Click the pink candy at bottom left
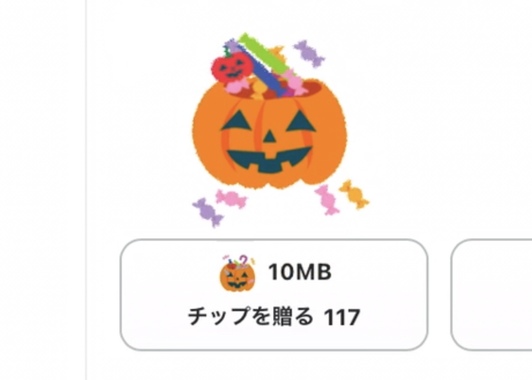Viewport: 532px width, 380px height. [231, 198]
